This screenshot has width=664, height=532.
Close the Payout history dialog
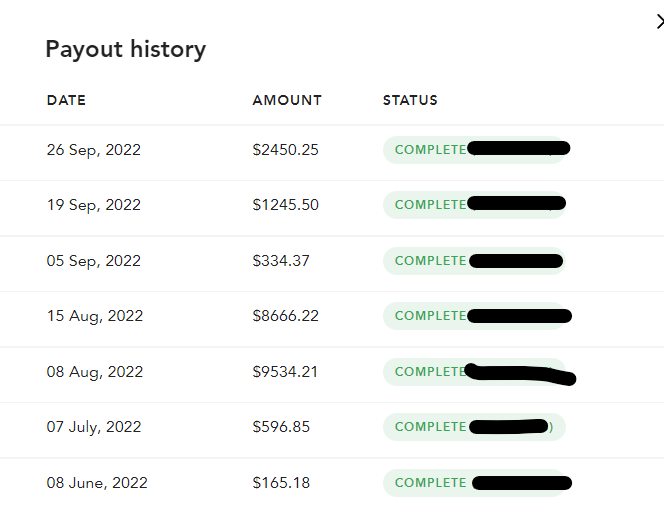click(659, 22)
